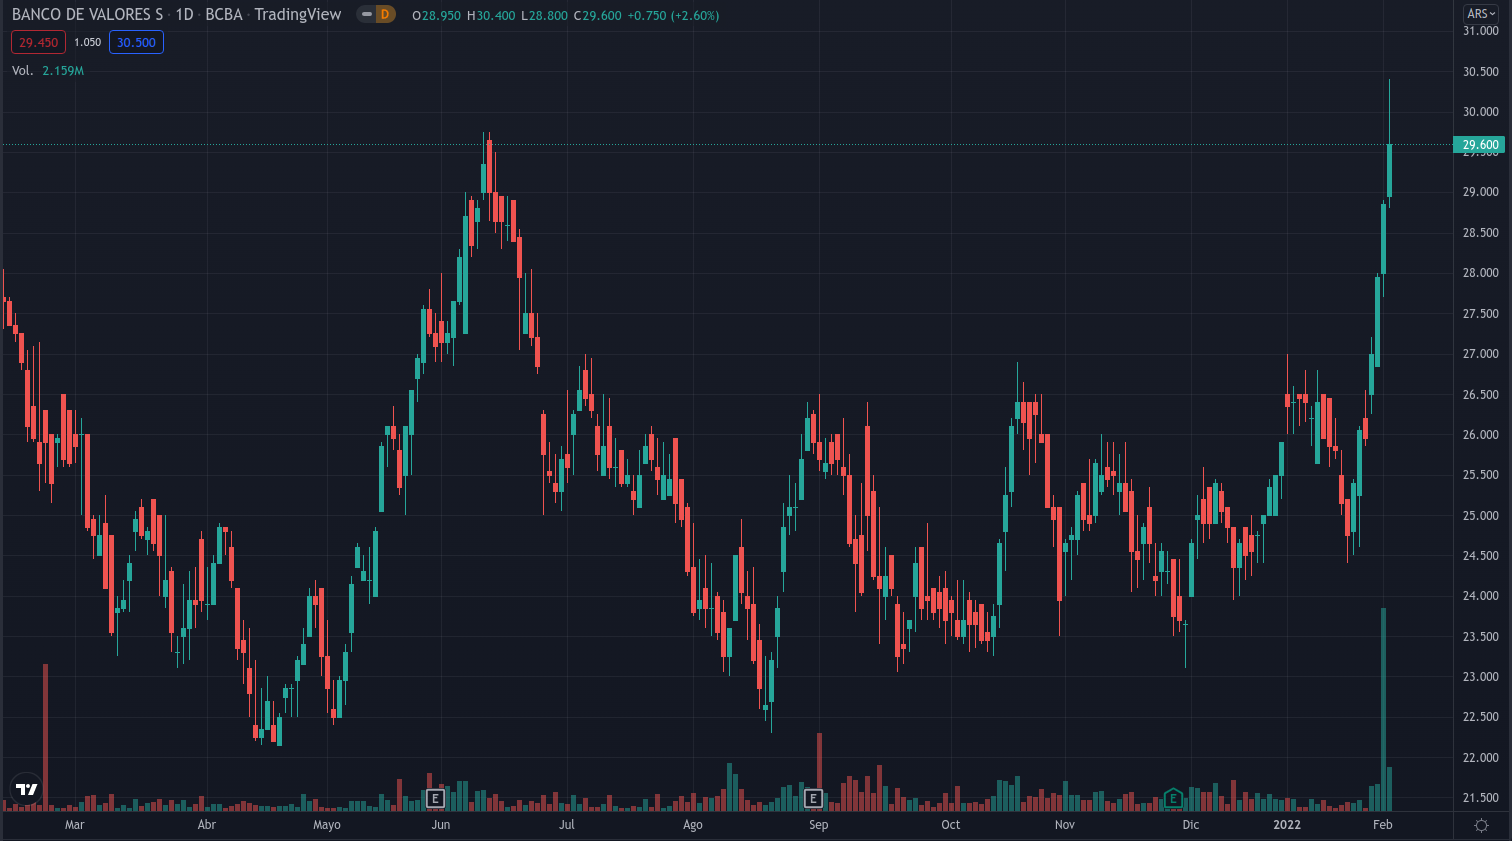
Task: Click the Jun label on time axis
Action: (441, 825)
